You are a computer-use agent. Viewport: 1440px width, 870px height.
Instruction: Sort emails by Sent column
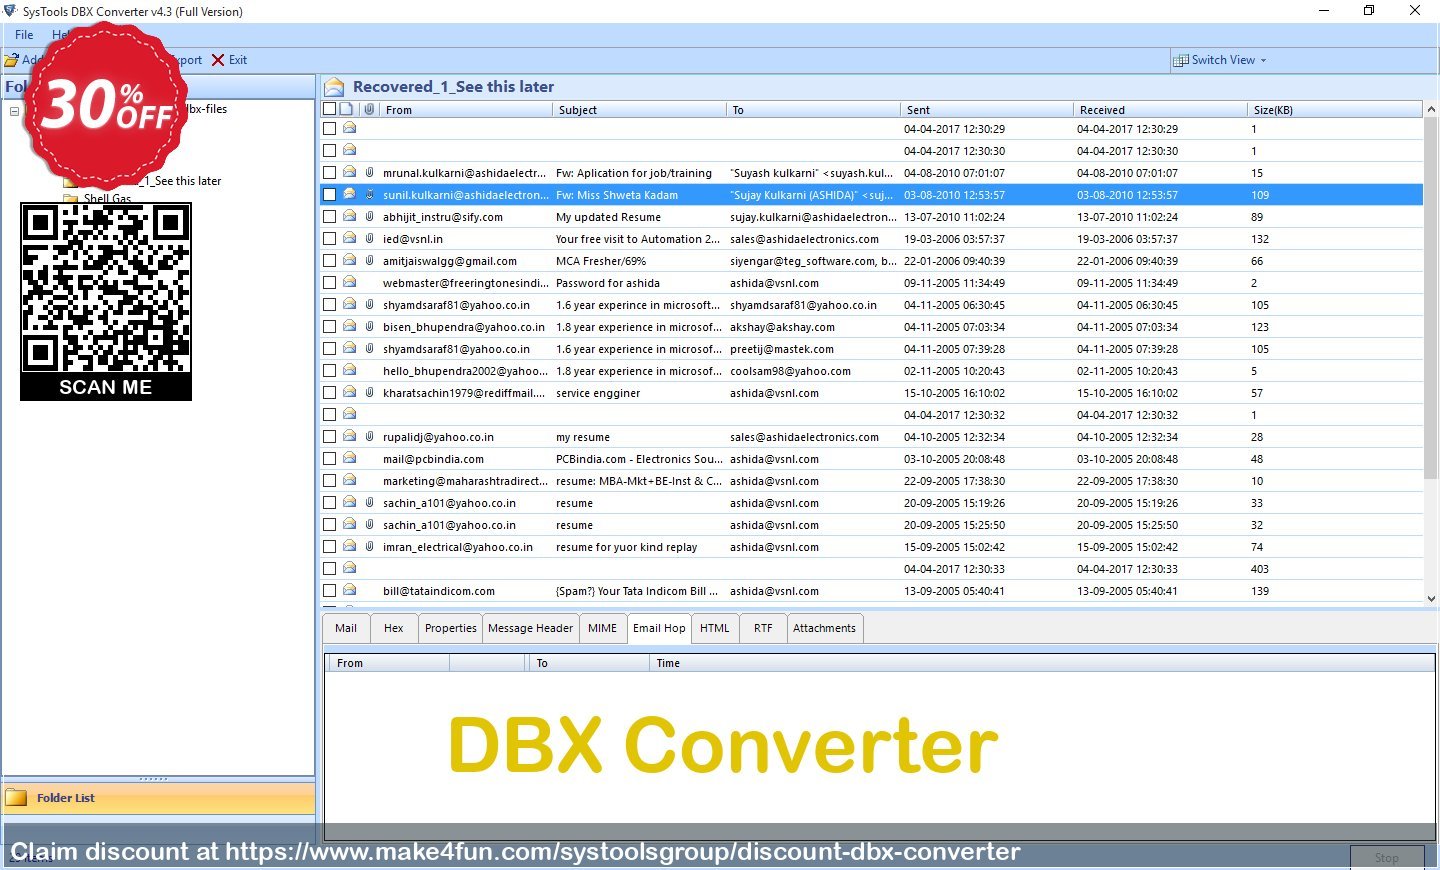pos(986,110)
